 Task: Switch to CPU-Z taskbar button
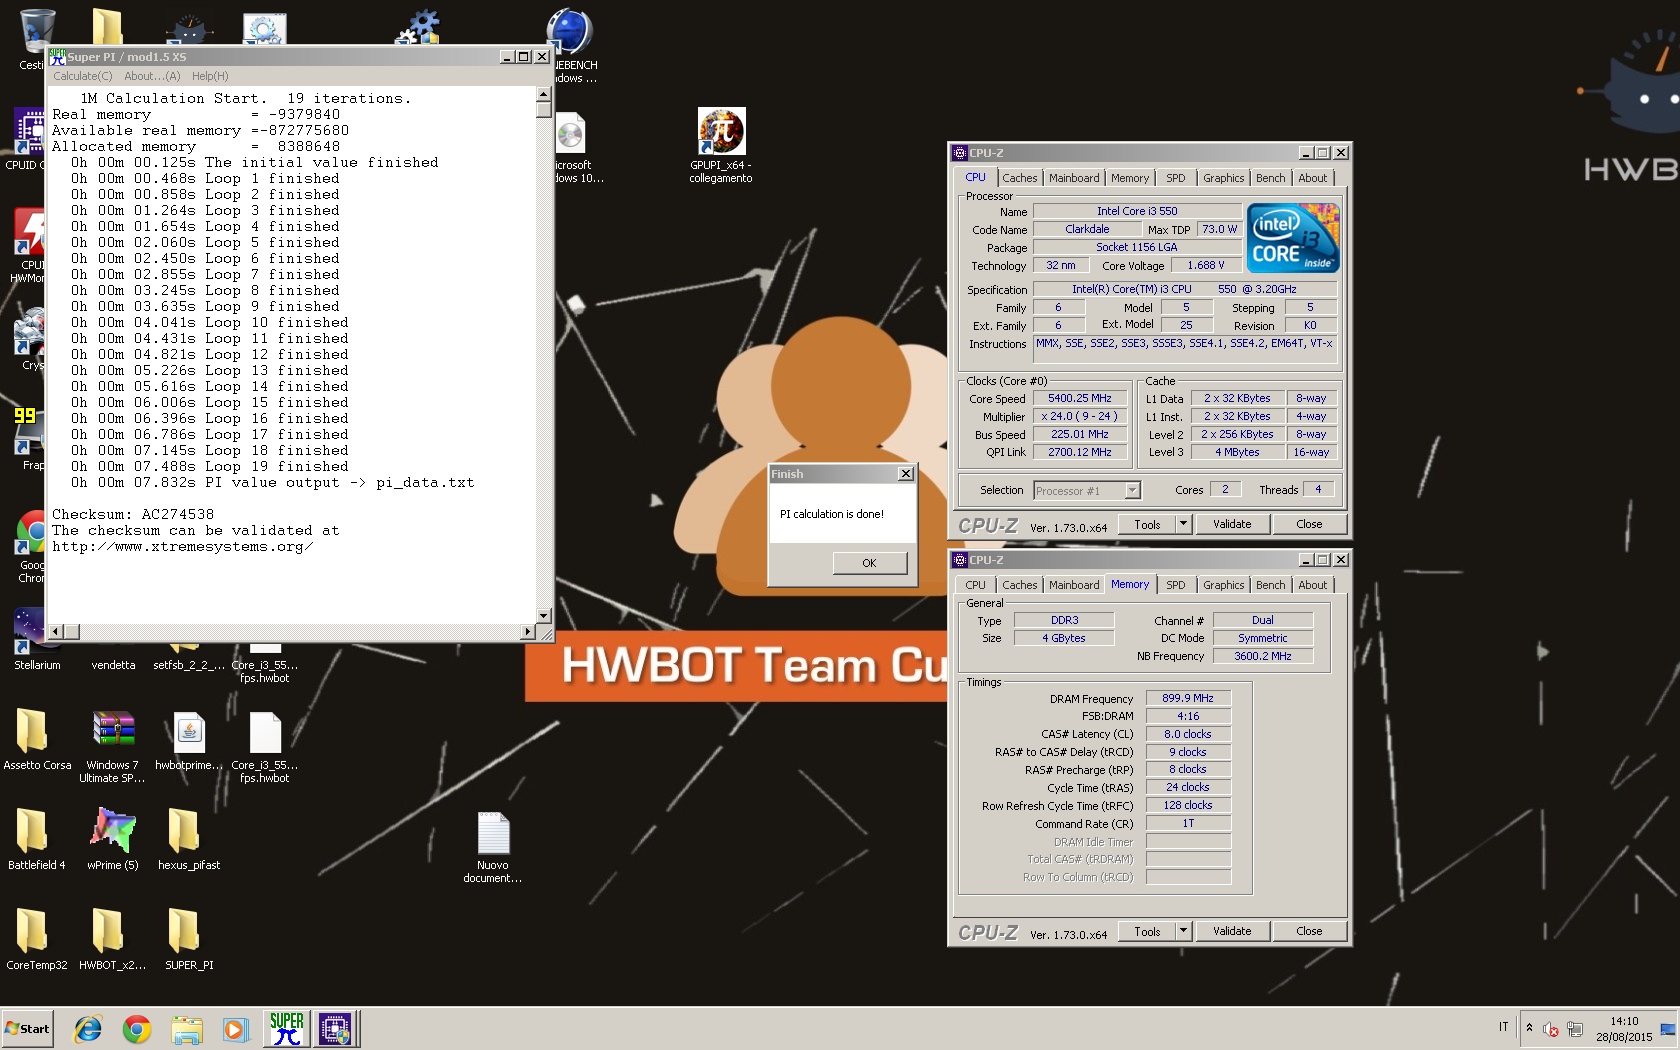(x=335, y=1029)
